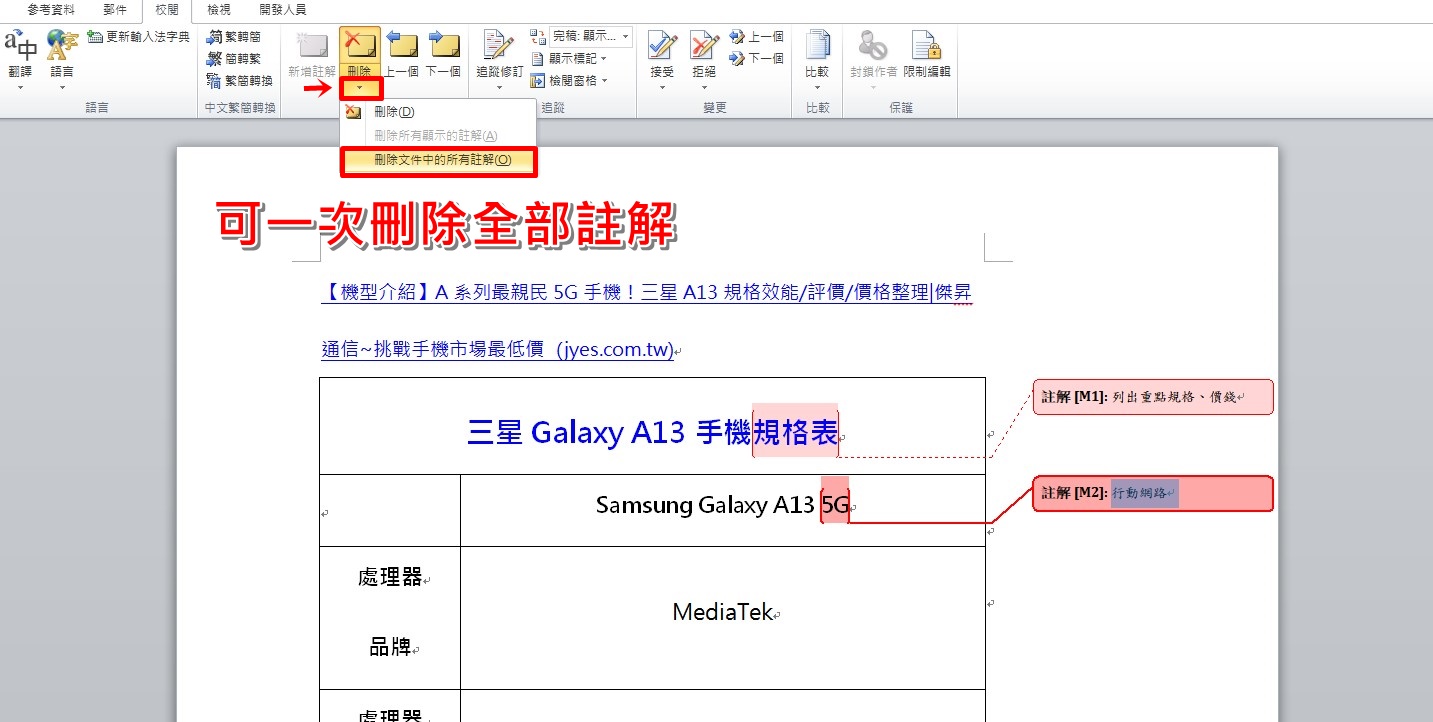Click the 新增註解 (New Comment) button
Screen dimensions: 1433x722
click(312, 55)
